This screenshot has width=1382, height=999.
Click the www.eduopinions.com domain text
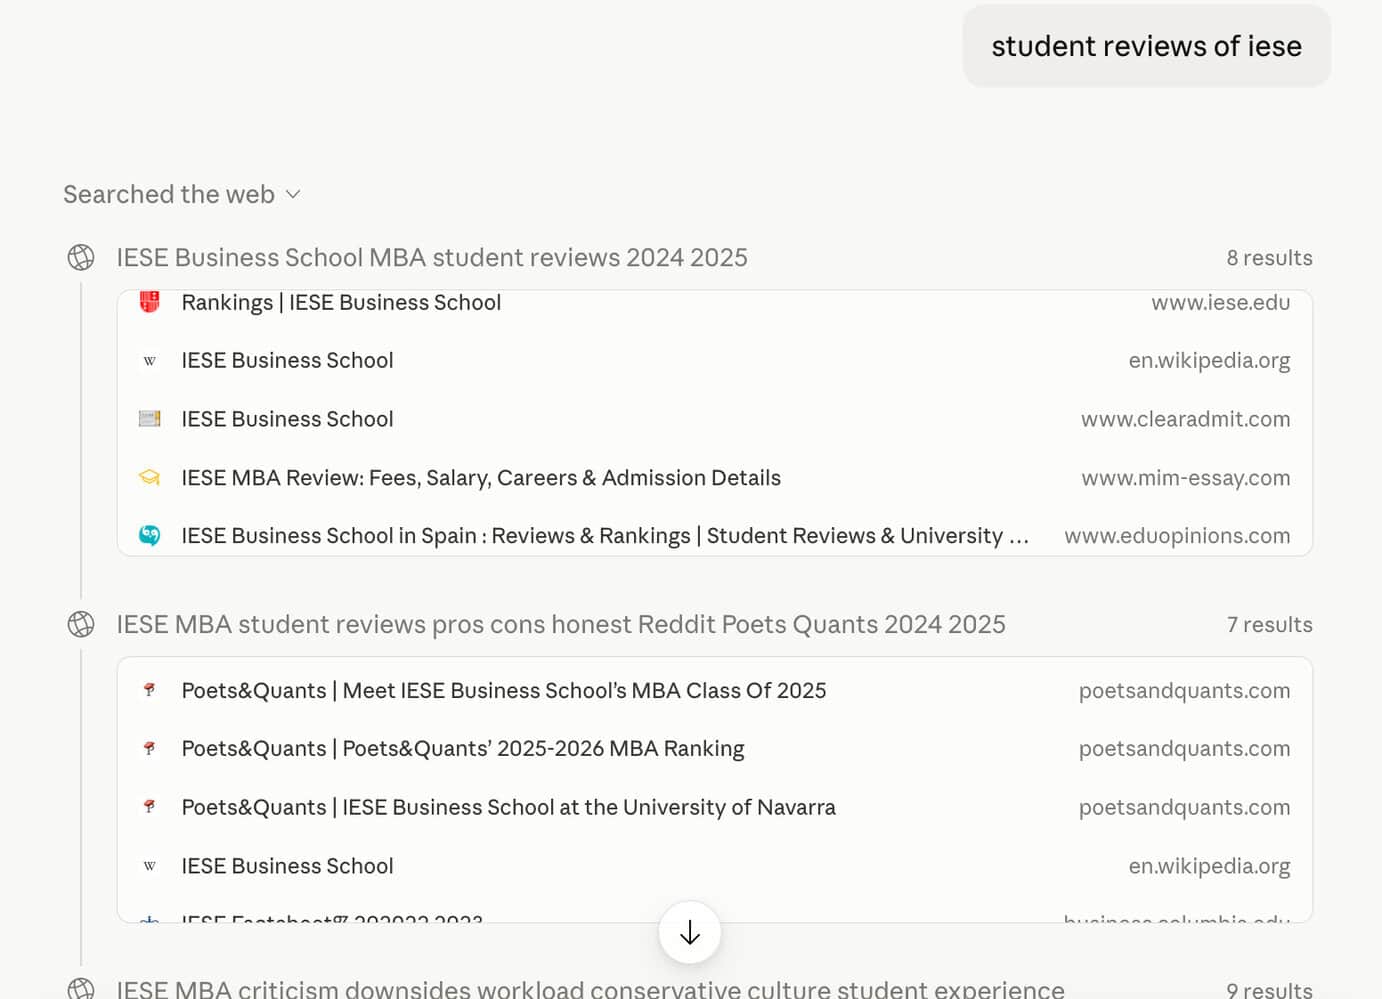(x=1177, y=536)
